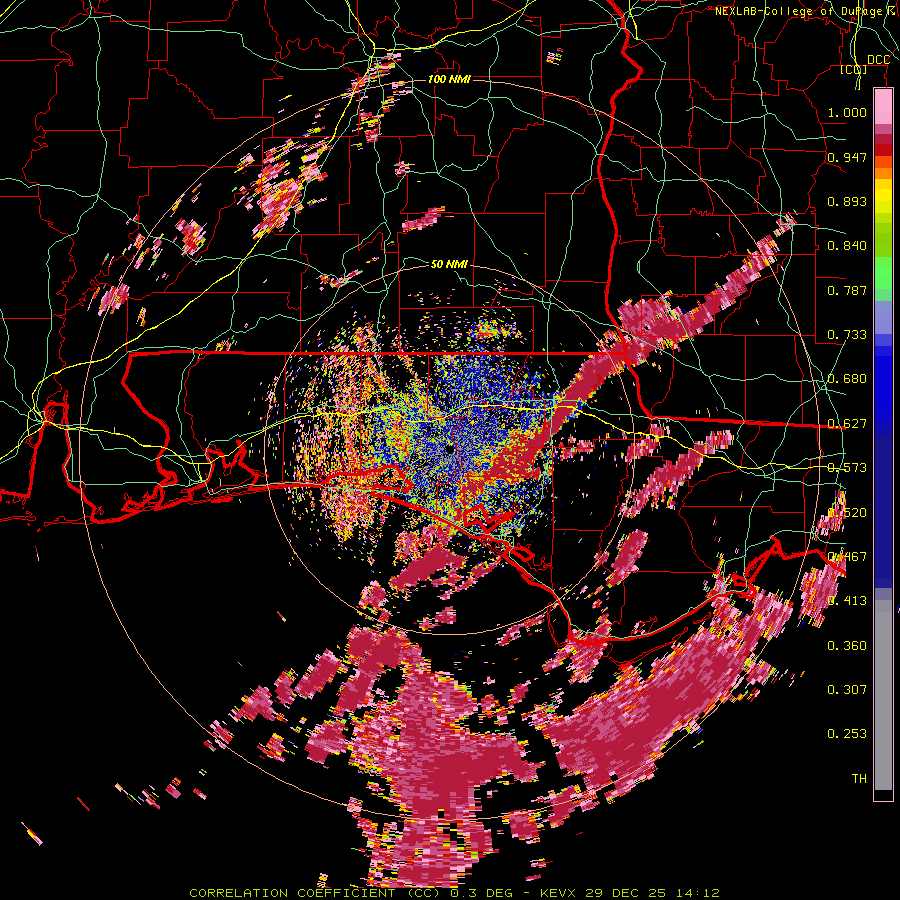Click the Correlation Coefficient caption at the bottom
The height and width of the screenshot is (900, 900).
click(455, 893)
